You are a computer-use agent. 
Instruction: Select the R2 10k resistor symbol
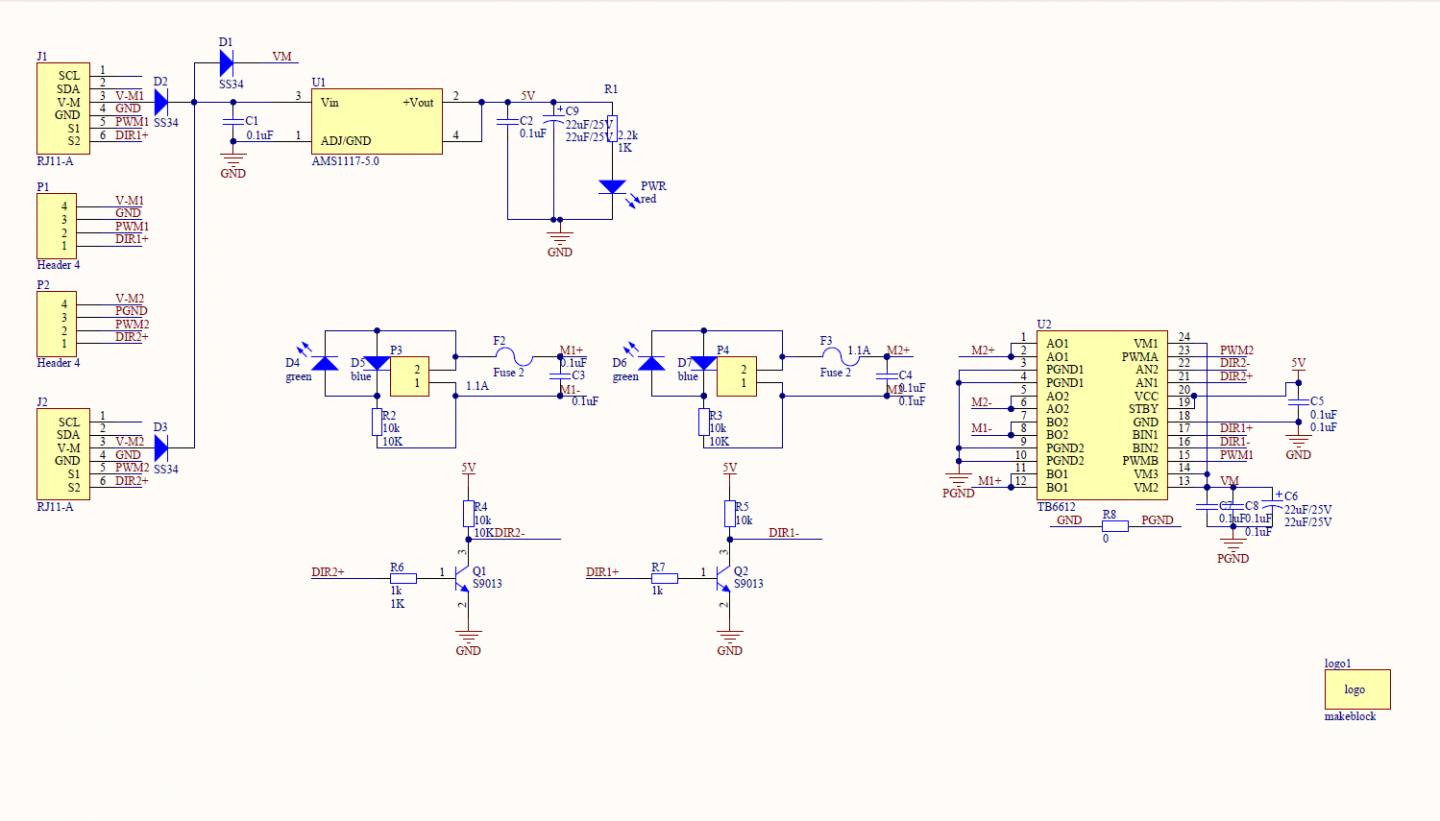[x=377, y=421]
